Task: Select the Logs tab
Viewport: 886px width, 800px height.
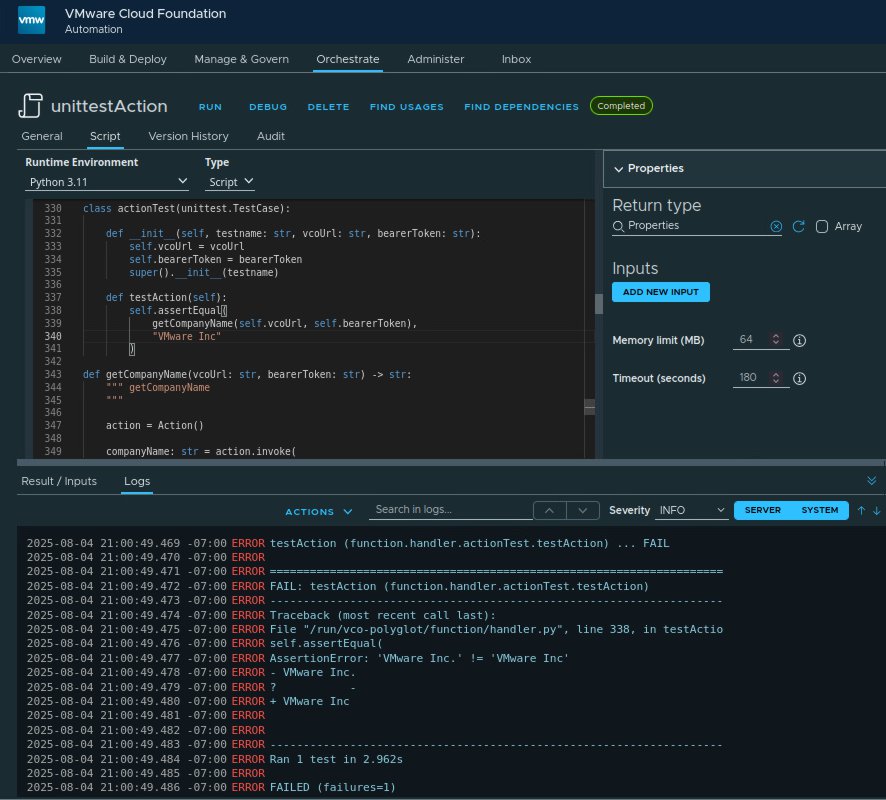Action: [137, 481]
